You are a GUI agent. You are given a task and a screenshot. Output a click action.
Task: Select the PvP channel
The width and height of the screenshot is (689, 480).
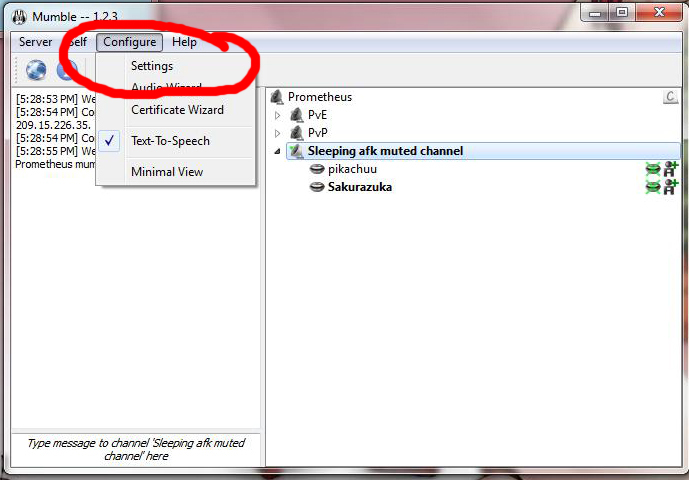tap(318, 133)
